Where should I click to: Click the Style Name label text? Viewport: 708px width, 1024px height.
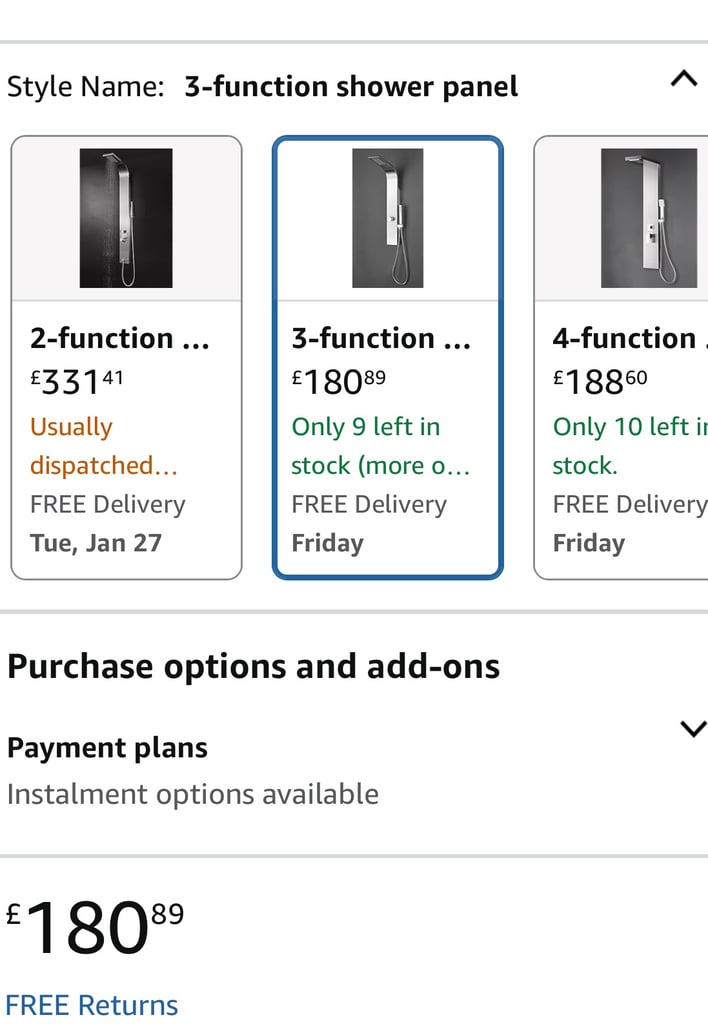[x=86, y=87]
